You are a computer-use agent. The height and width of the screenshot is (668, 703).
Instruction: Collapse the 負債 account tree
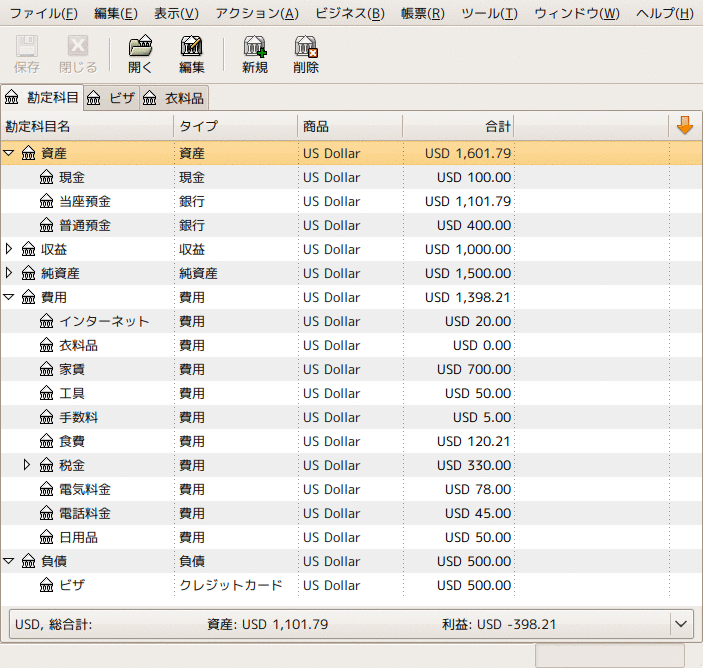tap(9, 562)
